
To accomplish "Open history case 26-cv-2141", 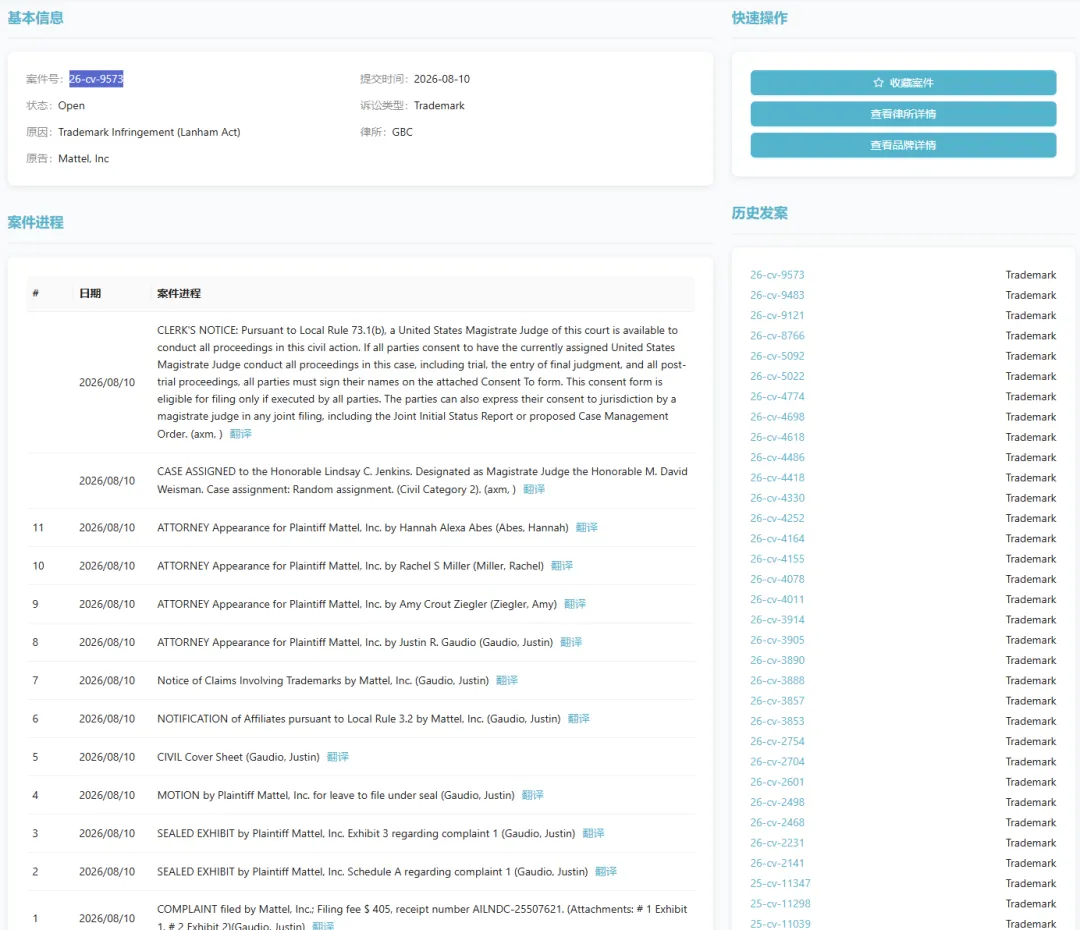I will [777, 864].
